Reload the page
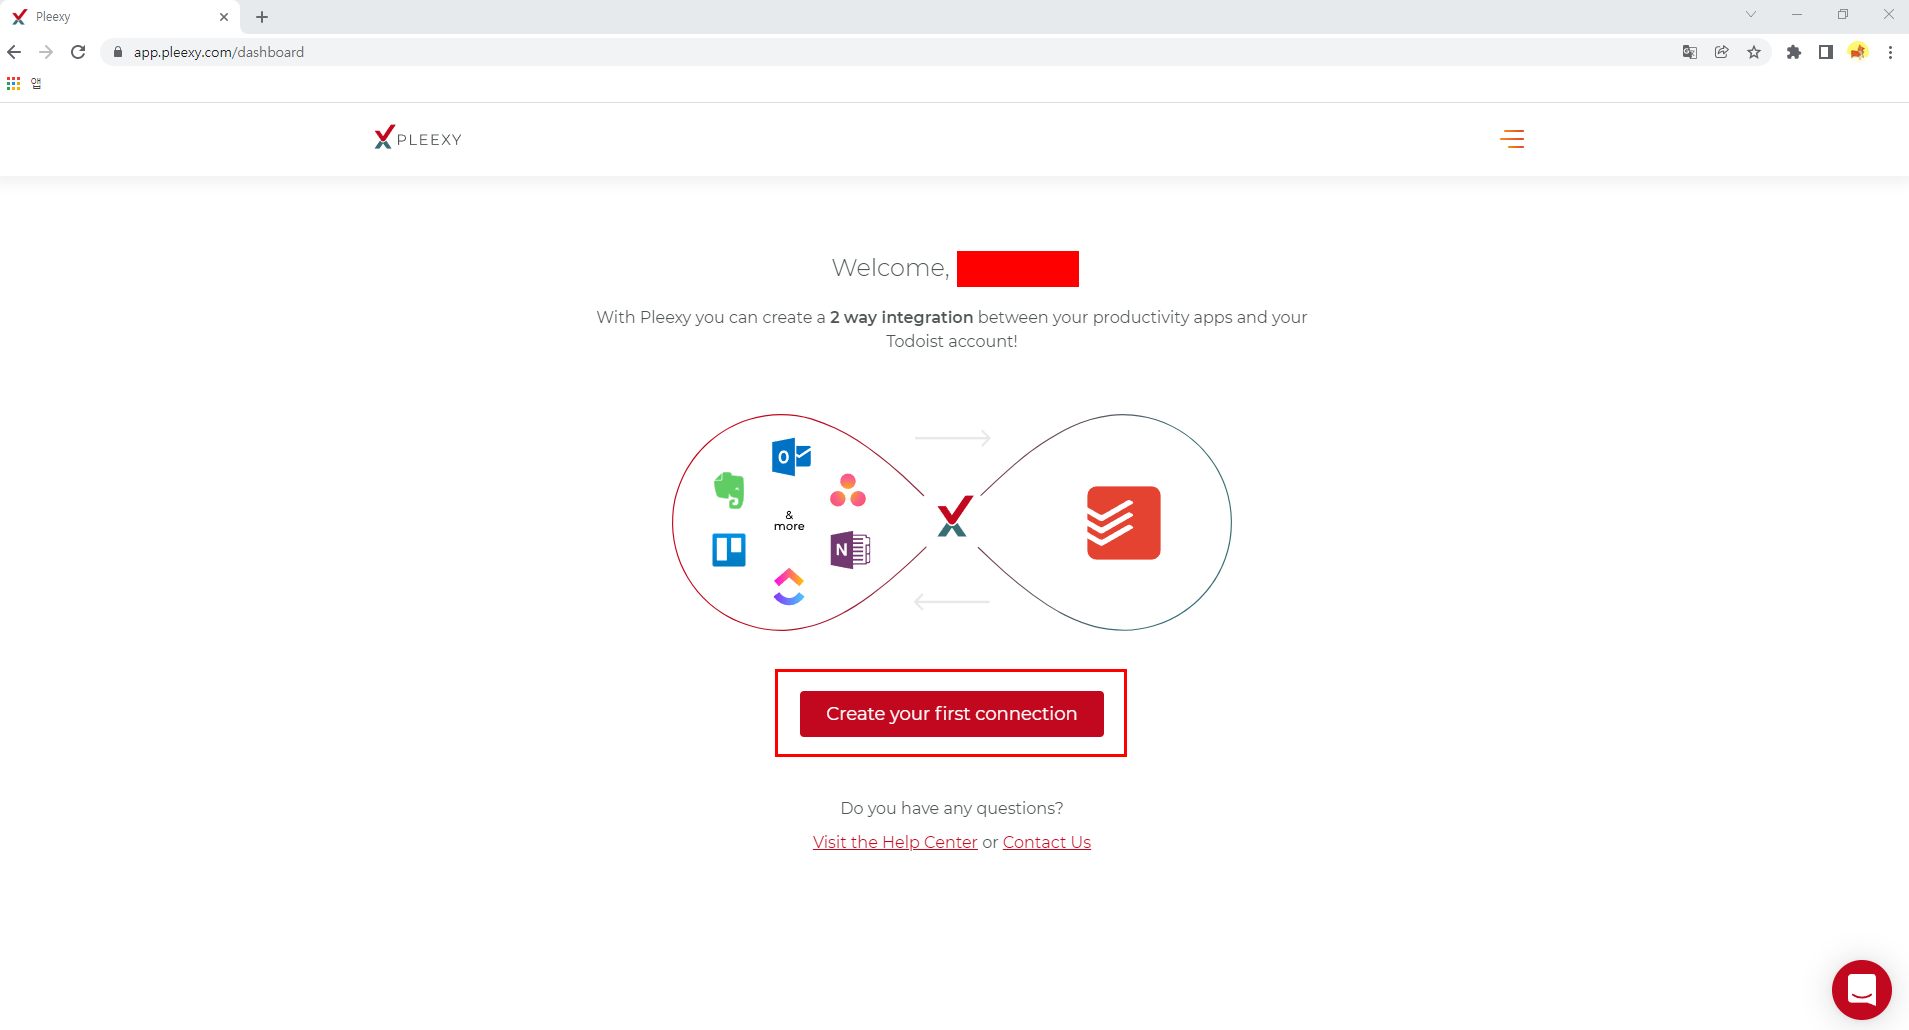The image size is (1909, 1030). click(x=78, y=52)
